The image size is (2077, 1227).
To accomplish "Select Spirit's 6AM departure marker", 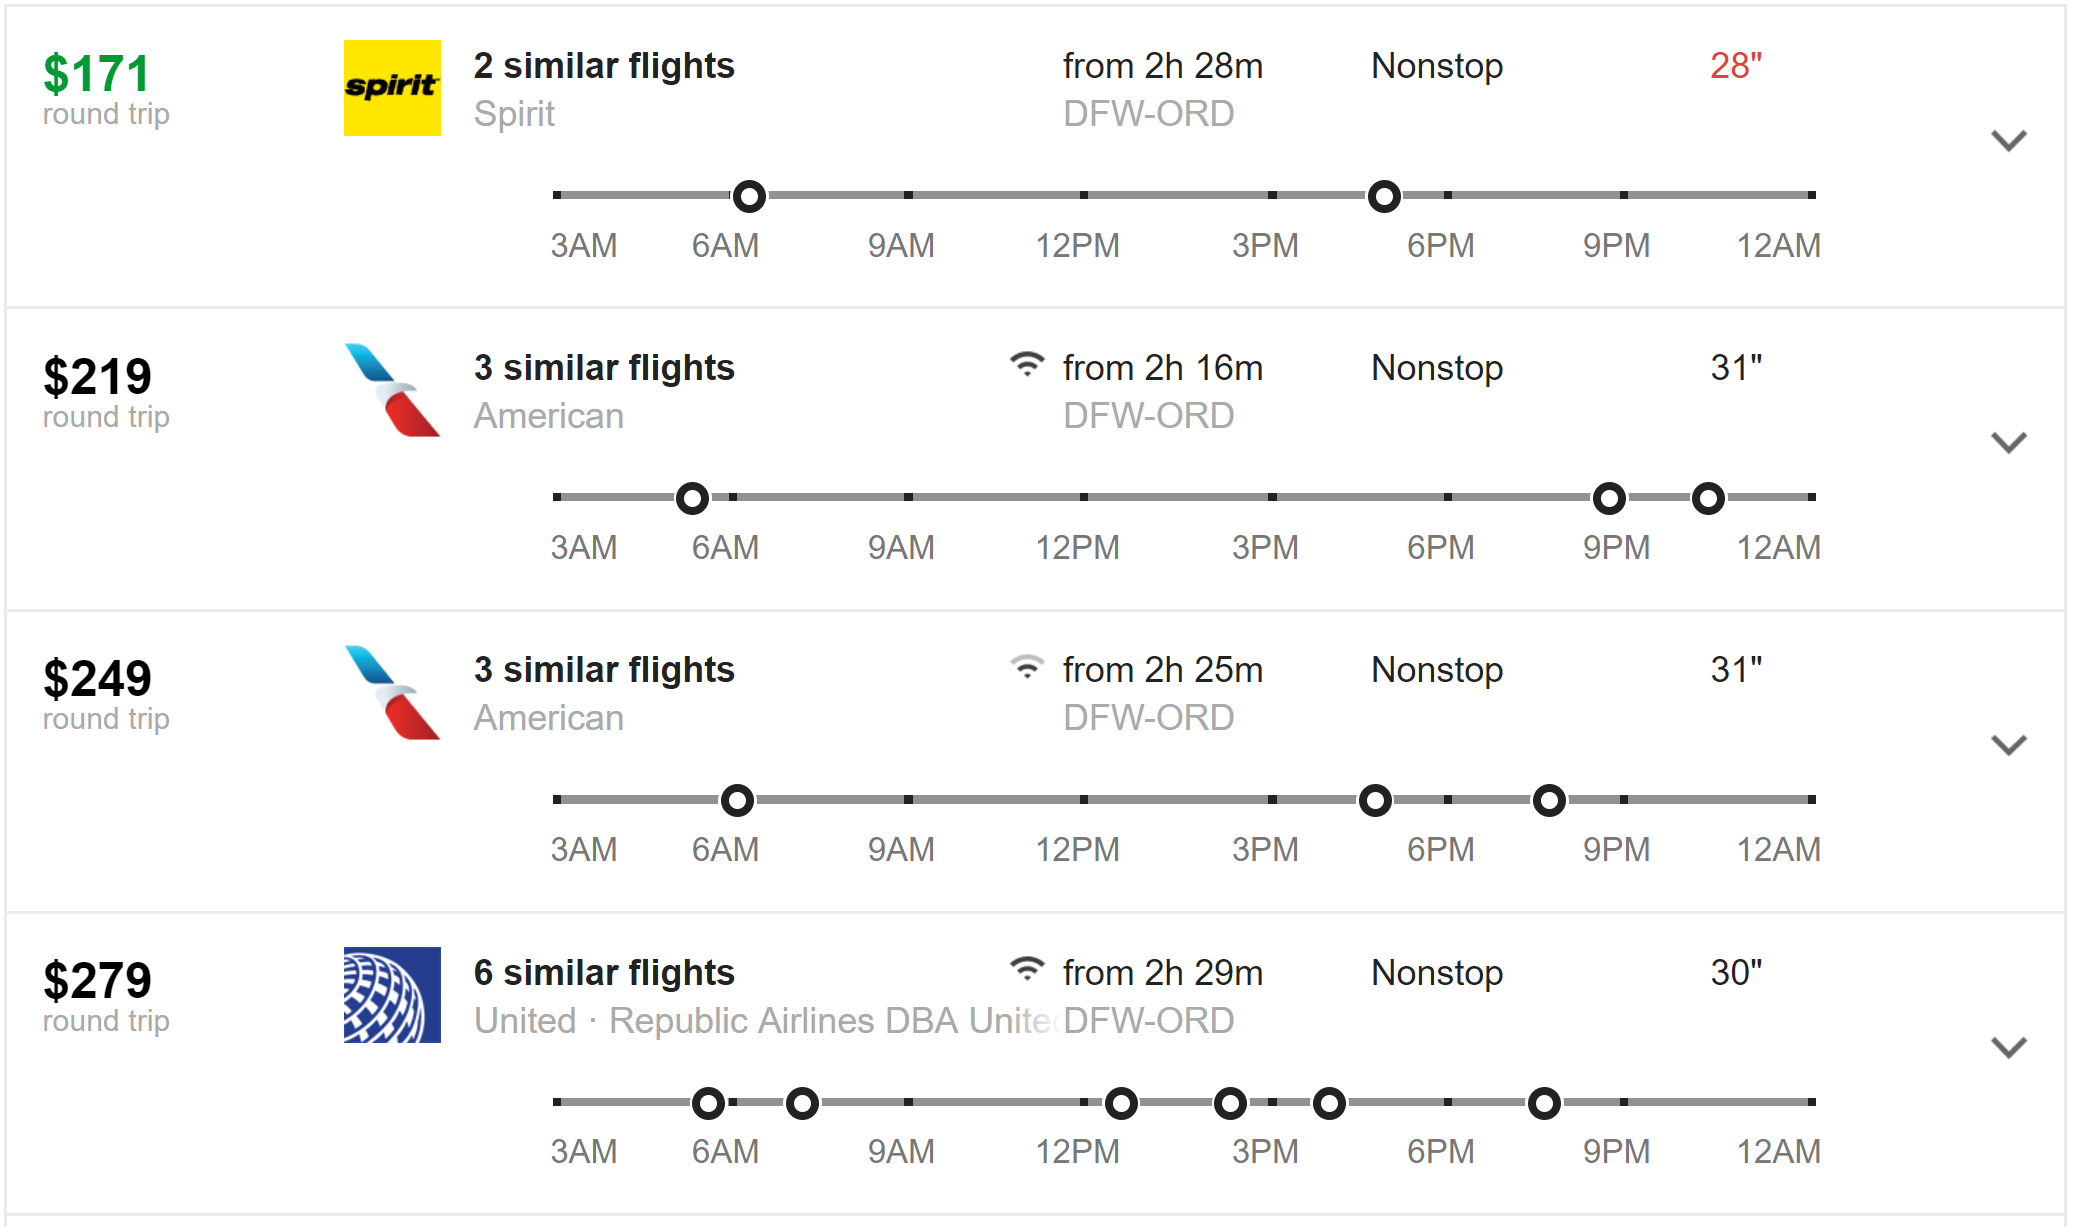I will coord(749,196).
